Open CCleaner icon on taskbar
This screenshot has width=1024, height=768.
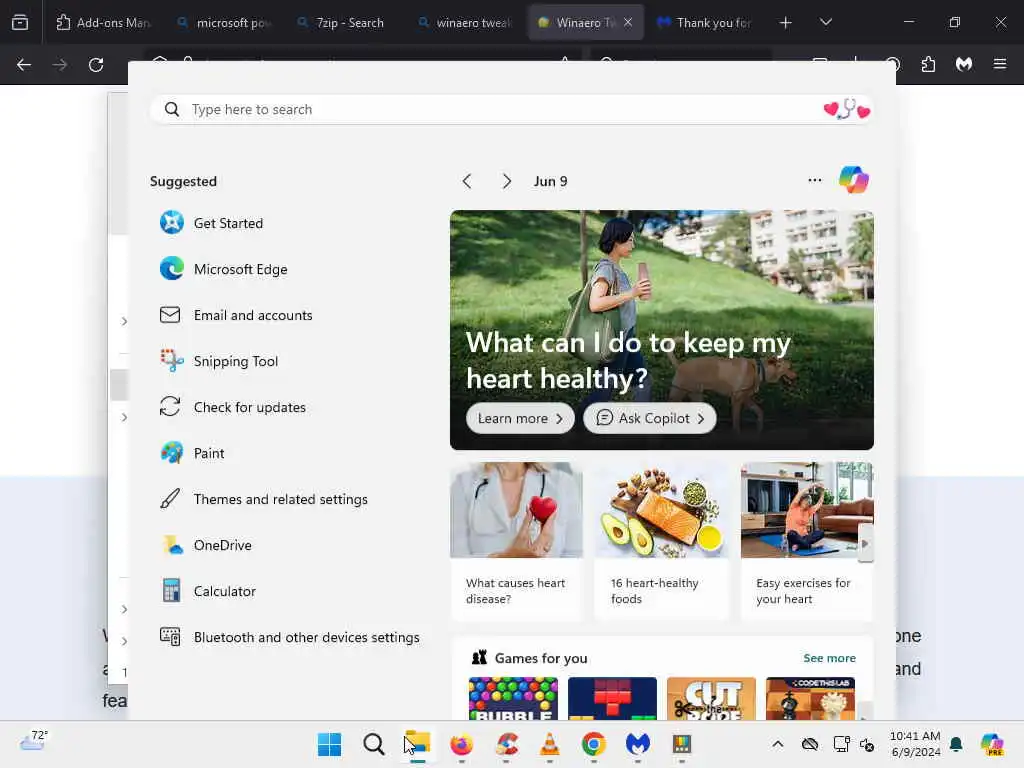(x=506, y=744)
